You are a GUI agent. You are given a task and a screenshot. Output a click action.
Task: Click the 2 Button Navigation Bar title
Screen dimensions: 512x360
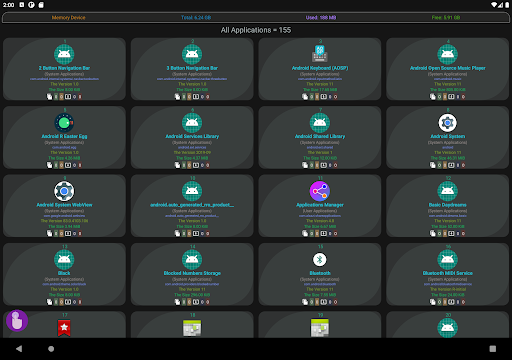point(64,68)
